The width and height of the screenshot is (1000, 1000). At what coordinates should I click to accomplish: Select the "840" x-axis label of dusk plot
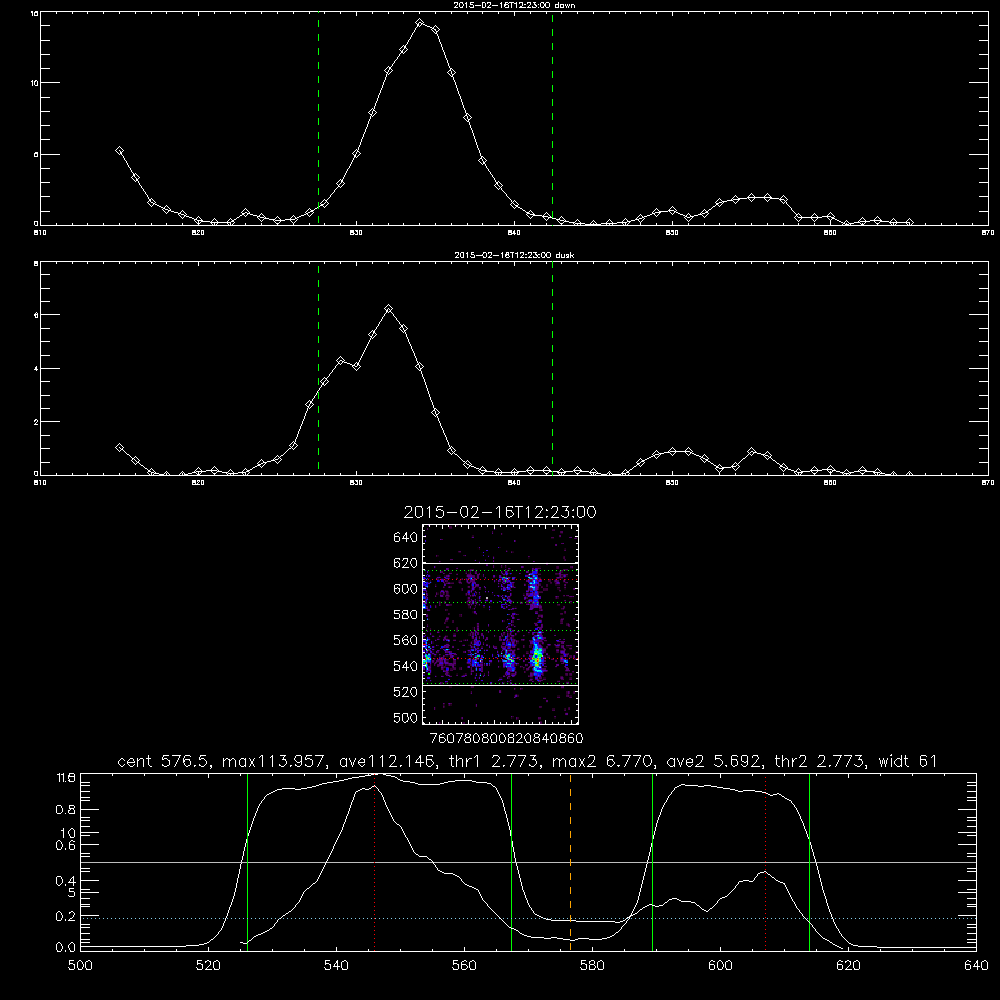click(514, 483)
